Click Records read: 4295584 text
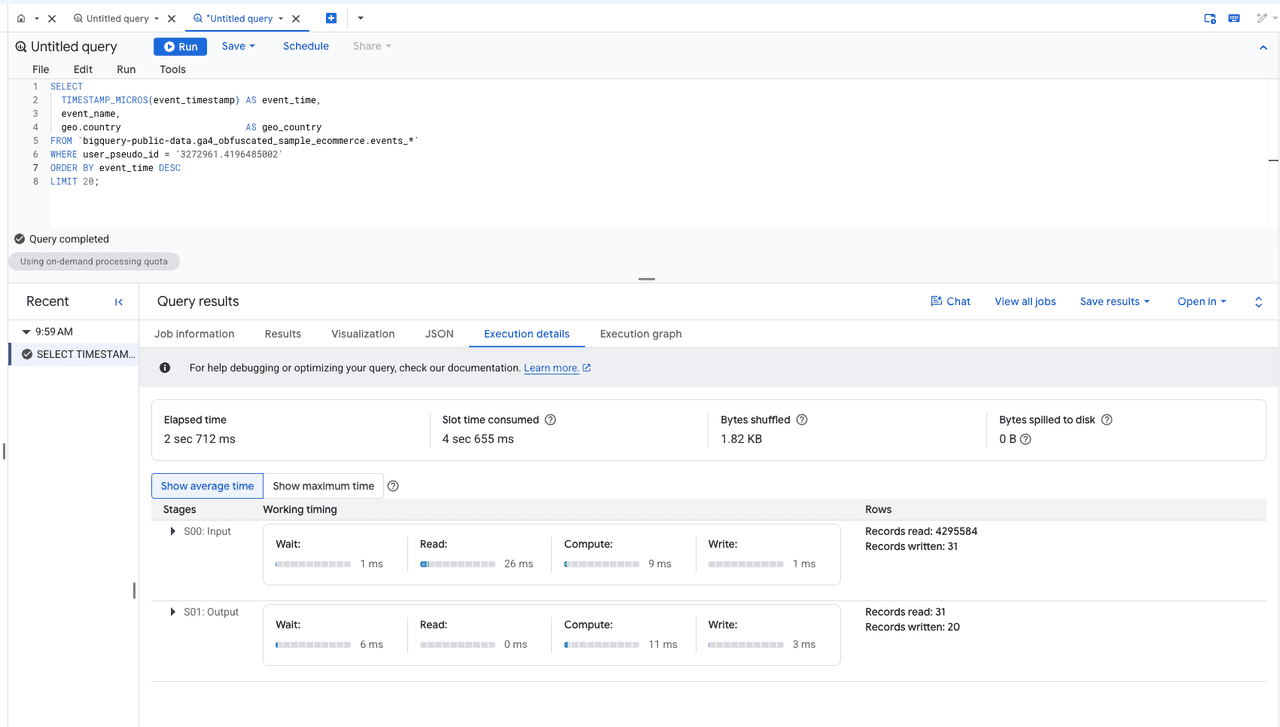Image resolution: width=1280 pixels, height=727 pixels. [x=921, y=531]
